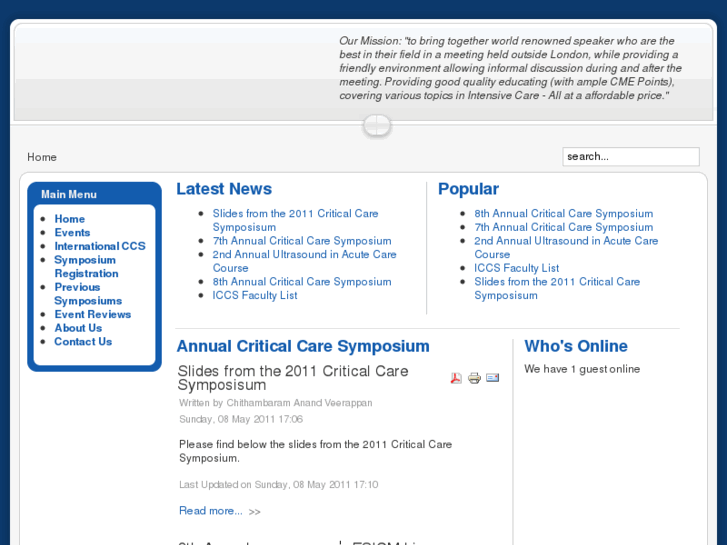727x545 pixels.
Task: Open Previous Symposiums menu item
Action: pos(88,294)
